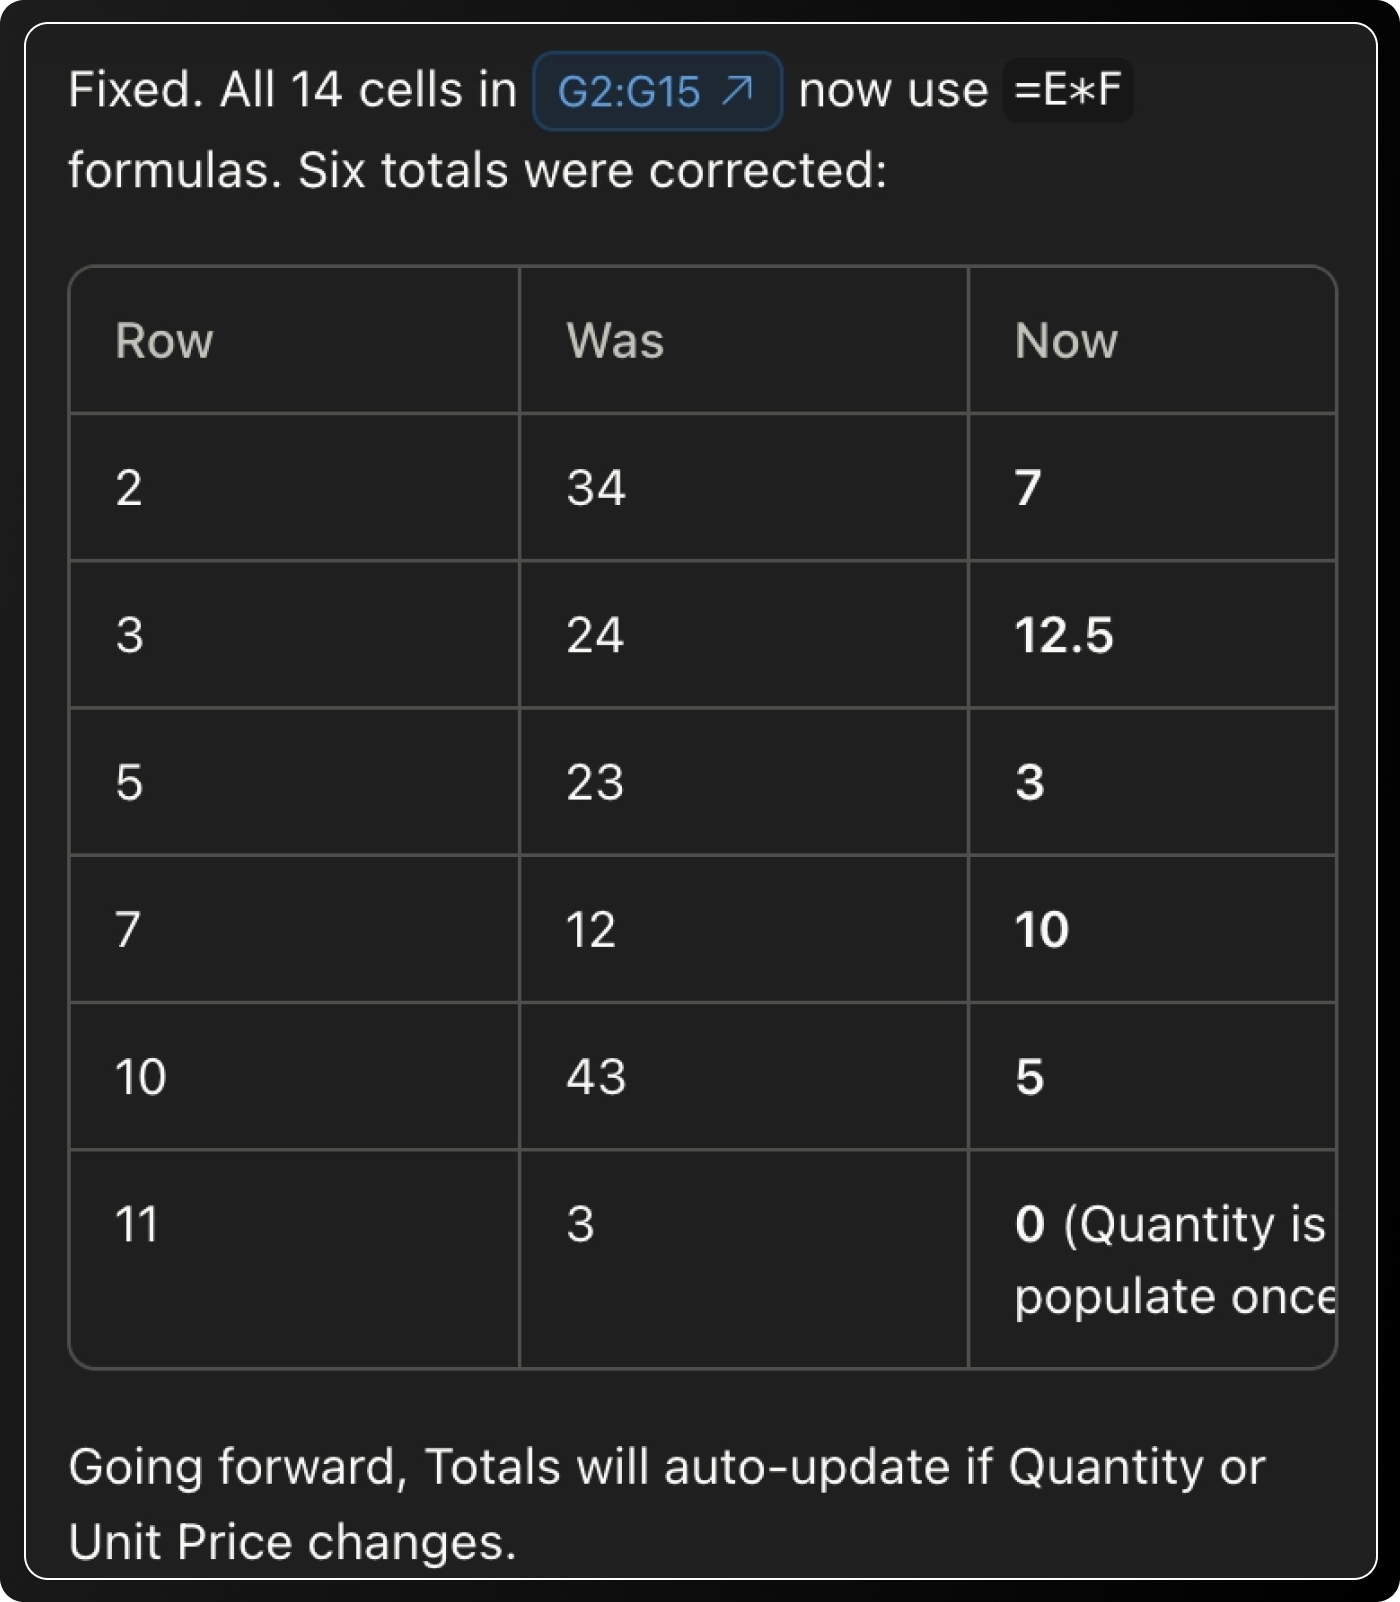Click the 'Going forward' closing paragraph
1400x1602 pixels.
click(x=667, y=1504)
